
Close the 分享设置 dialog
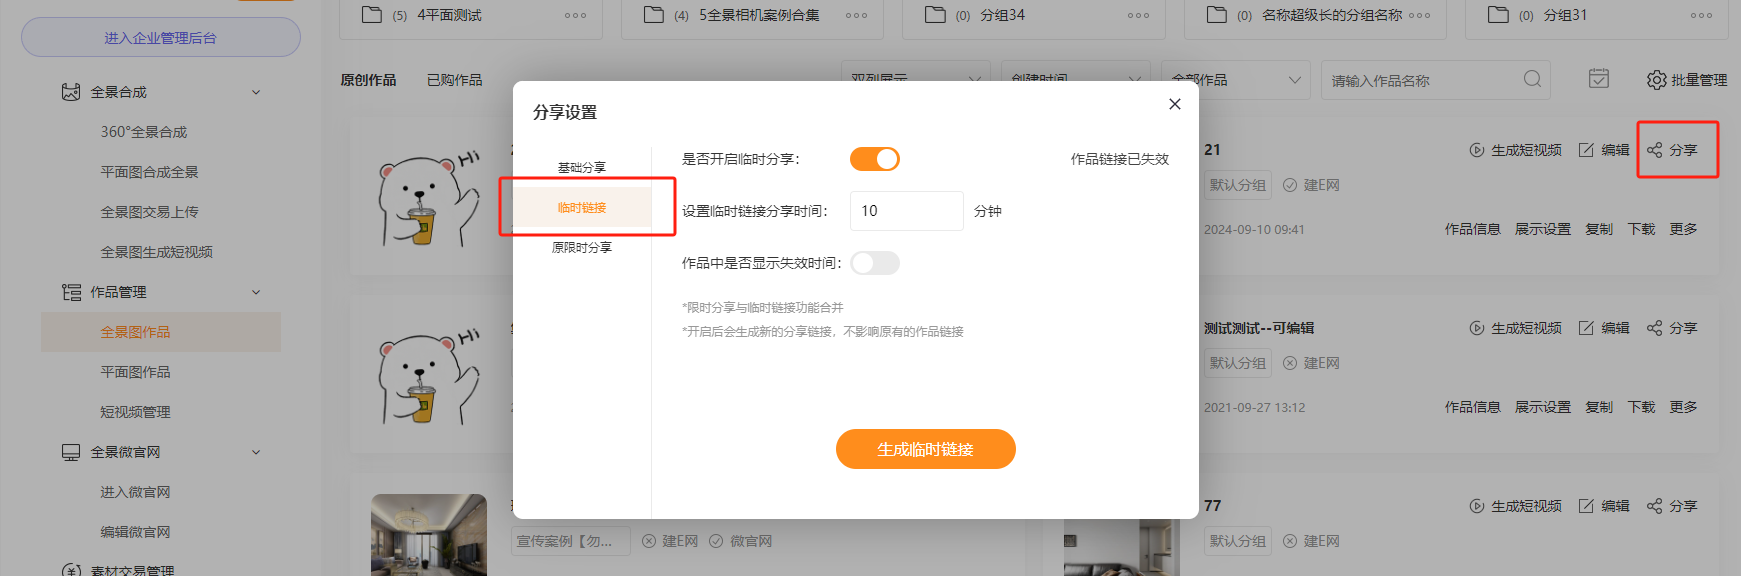click(x=1175, y=104)
